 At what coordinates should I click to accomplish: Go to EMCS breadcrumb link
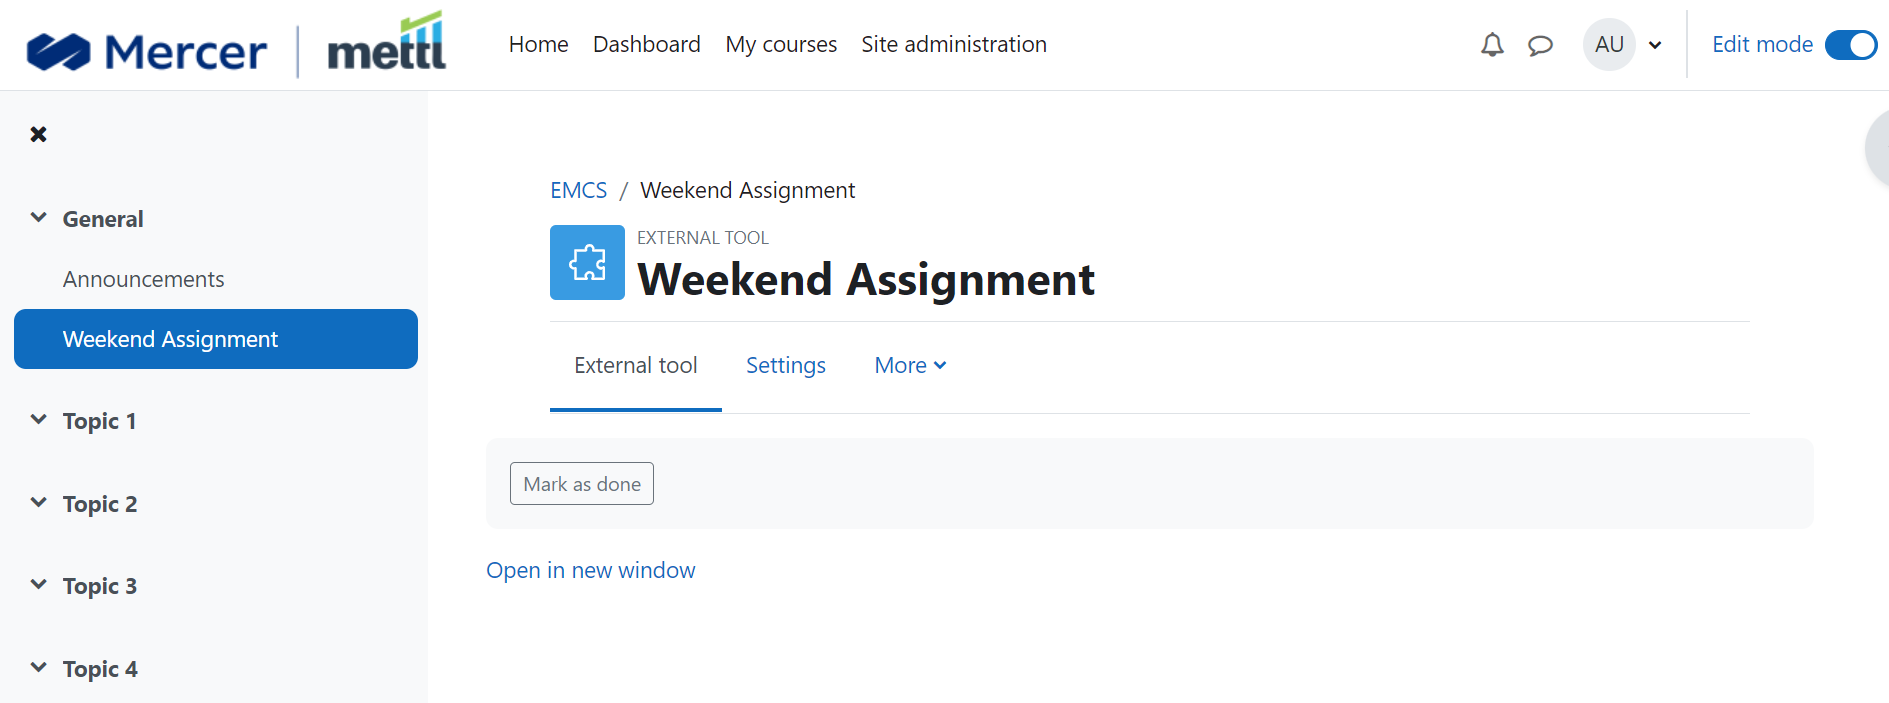click(578, 190)
